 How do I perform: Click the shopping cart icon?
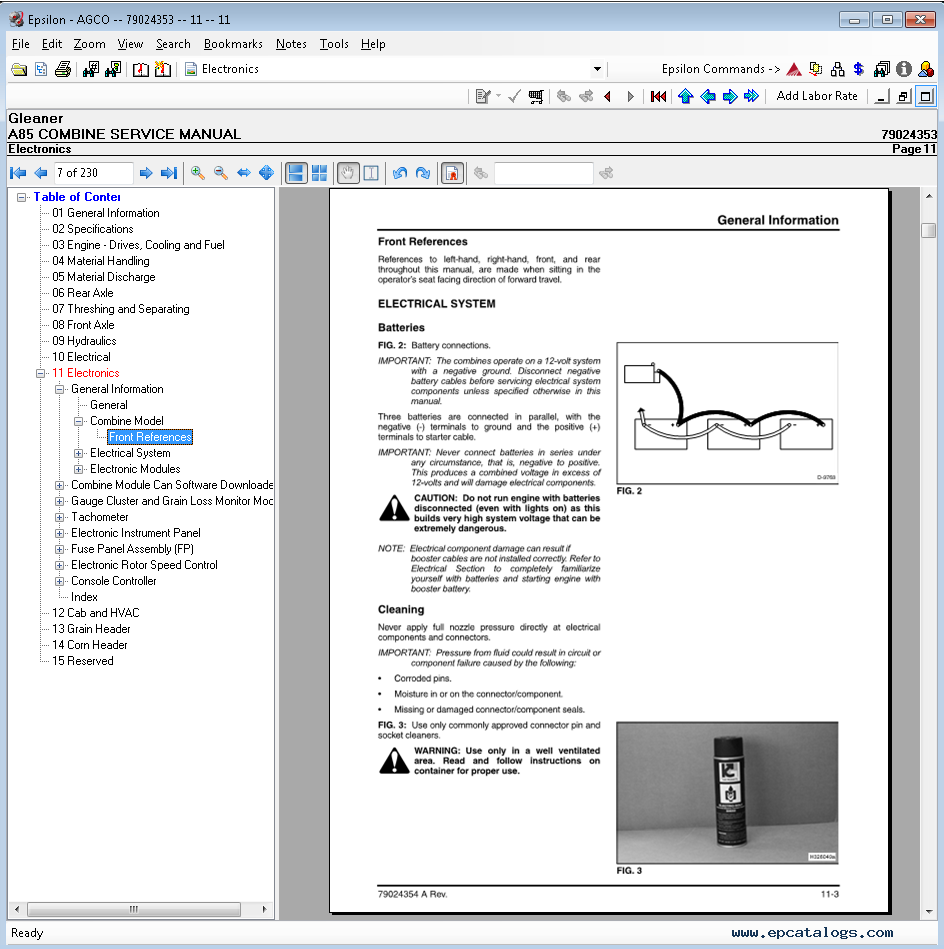pos(536,96)
